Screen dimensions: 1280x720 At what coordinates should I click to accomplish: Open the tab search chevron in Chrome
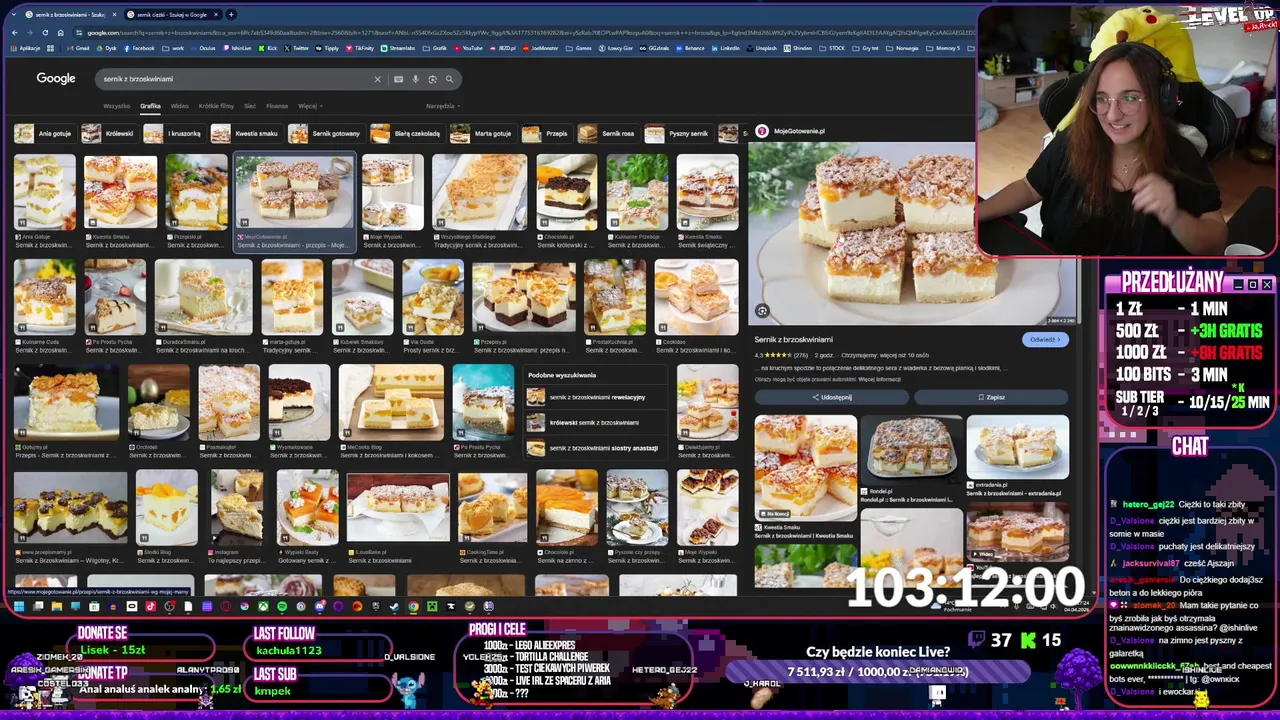13,14
